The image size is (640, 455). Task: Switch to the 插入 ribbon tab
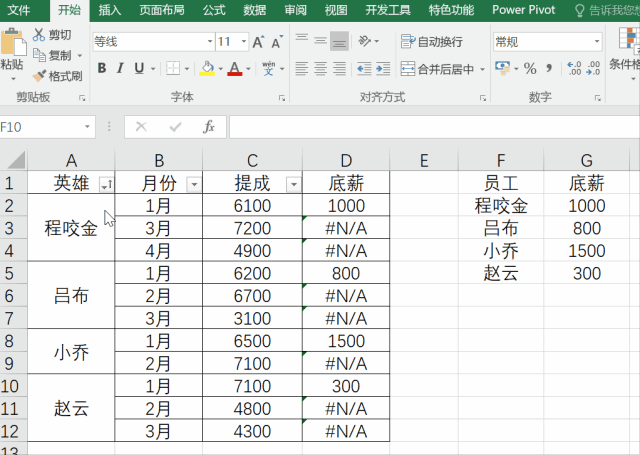point(110,10)
